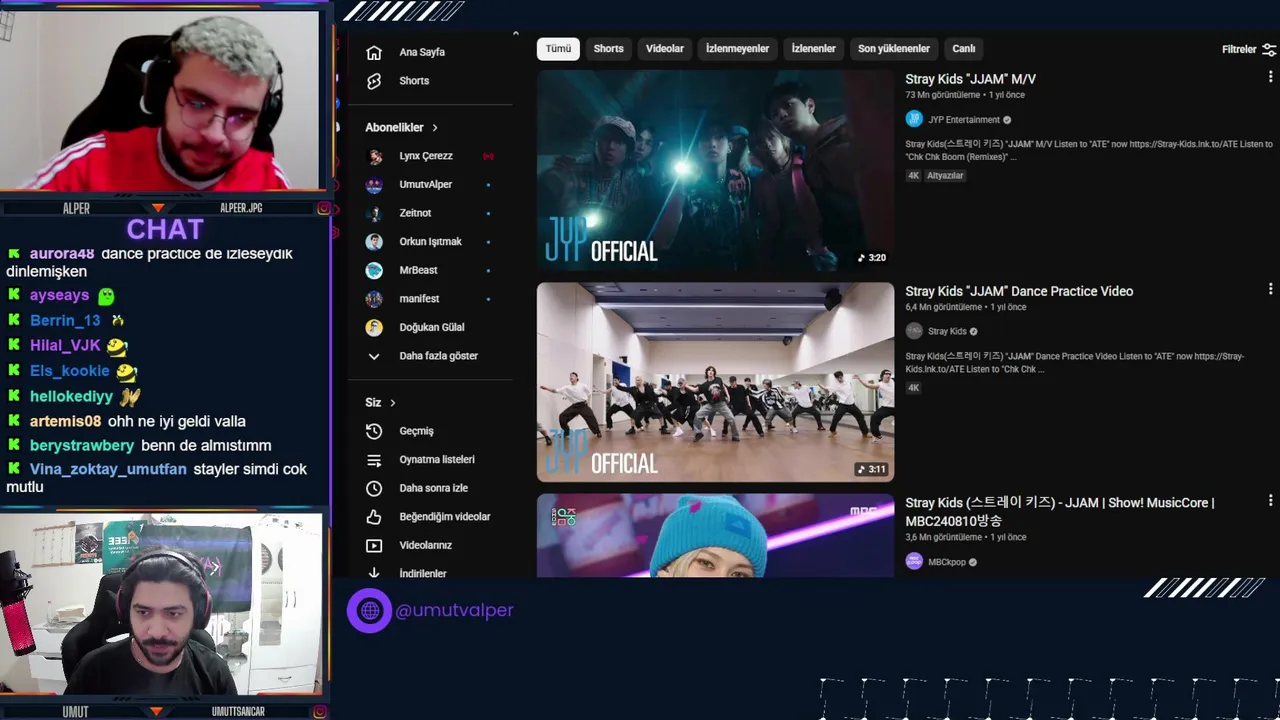Image resolution: width=1280 pixels, height=720 pixels.
Task: Click chat username Berrin_13
Action: pos(65,320)
